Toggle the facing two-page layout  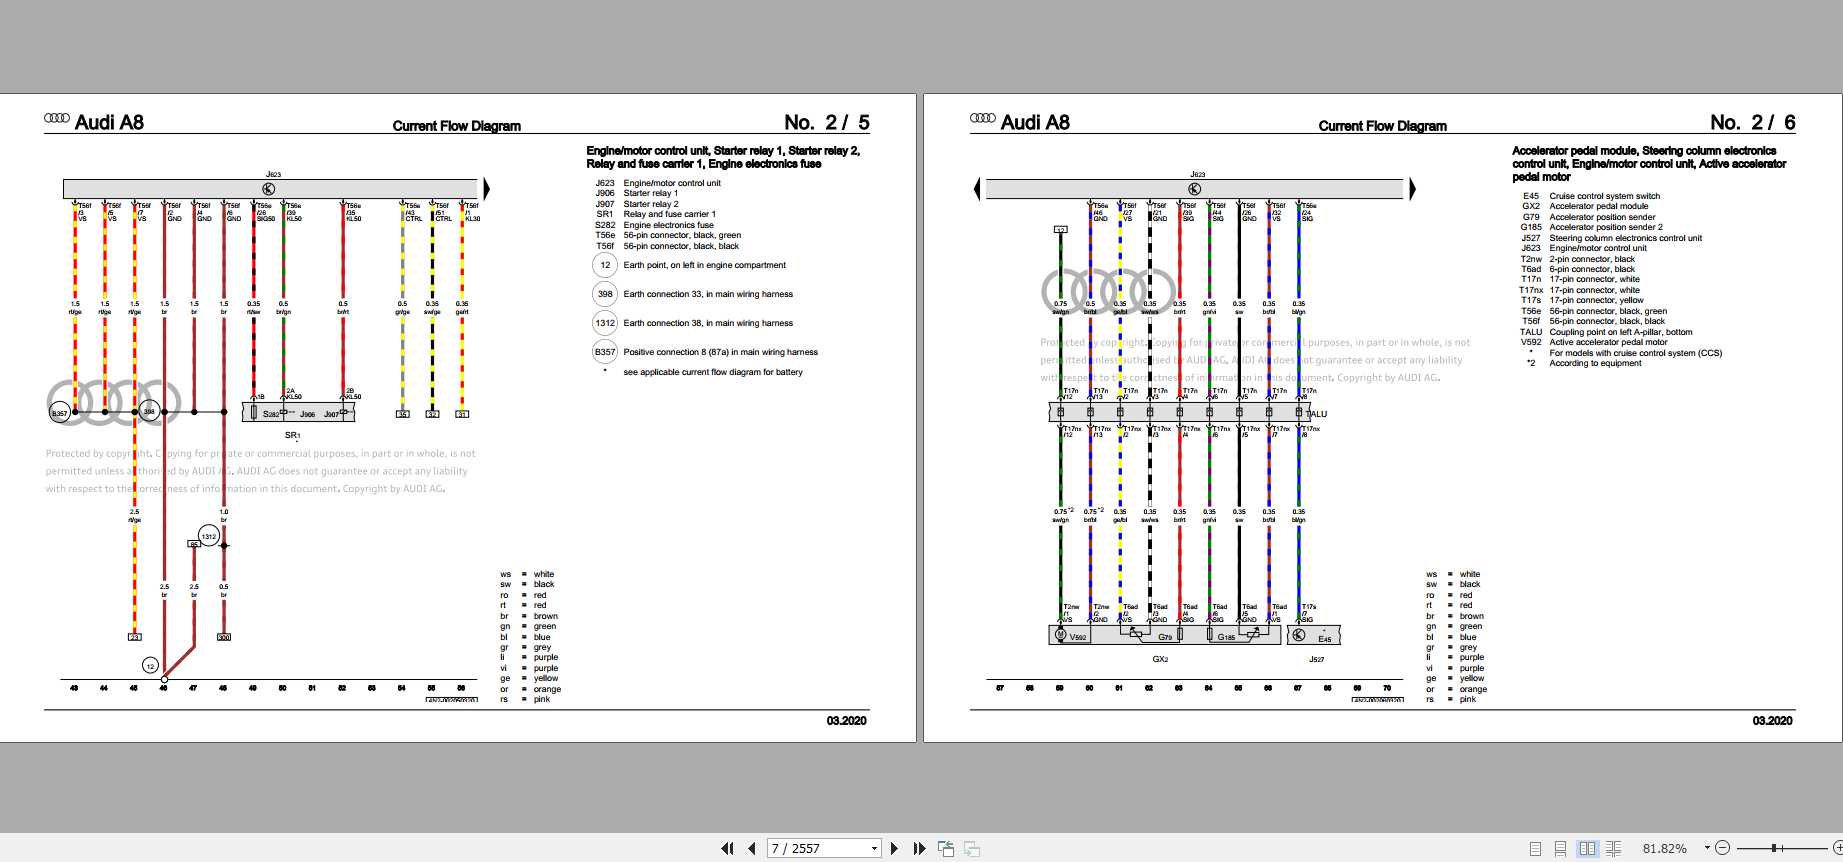(1587, 849)
